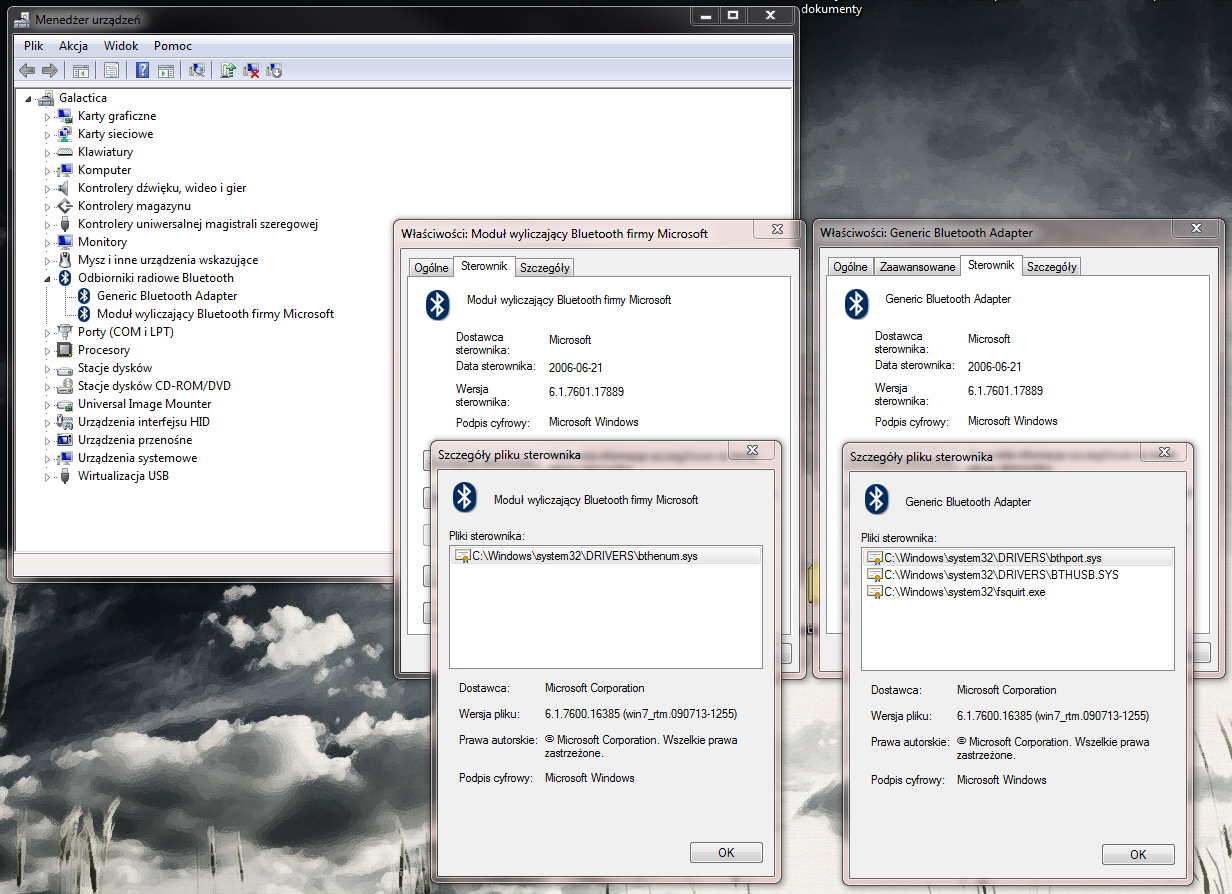
Task: Select Sterownik tab in Generic Bluetooth Adapter properties
Action: coord(991,266)
